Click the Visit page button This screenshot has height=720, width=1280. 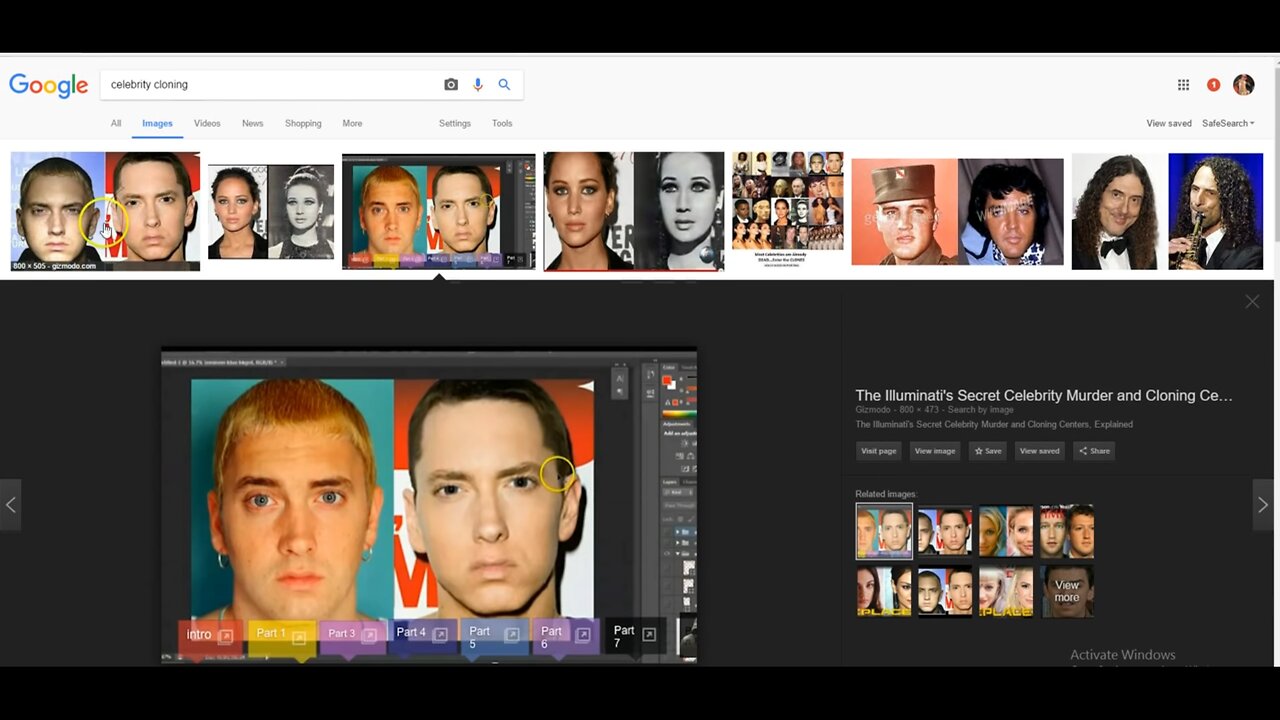(x=879, y=451)
